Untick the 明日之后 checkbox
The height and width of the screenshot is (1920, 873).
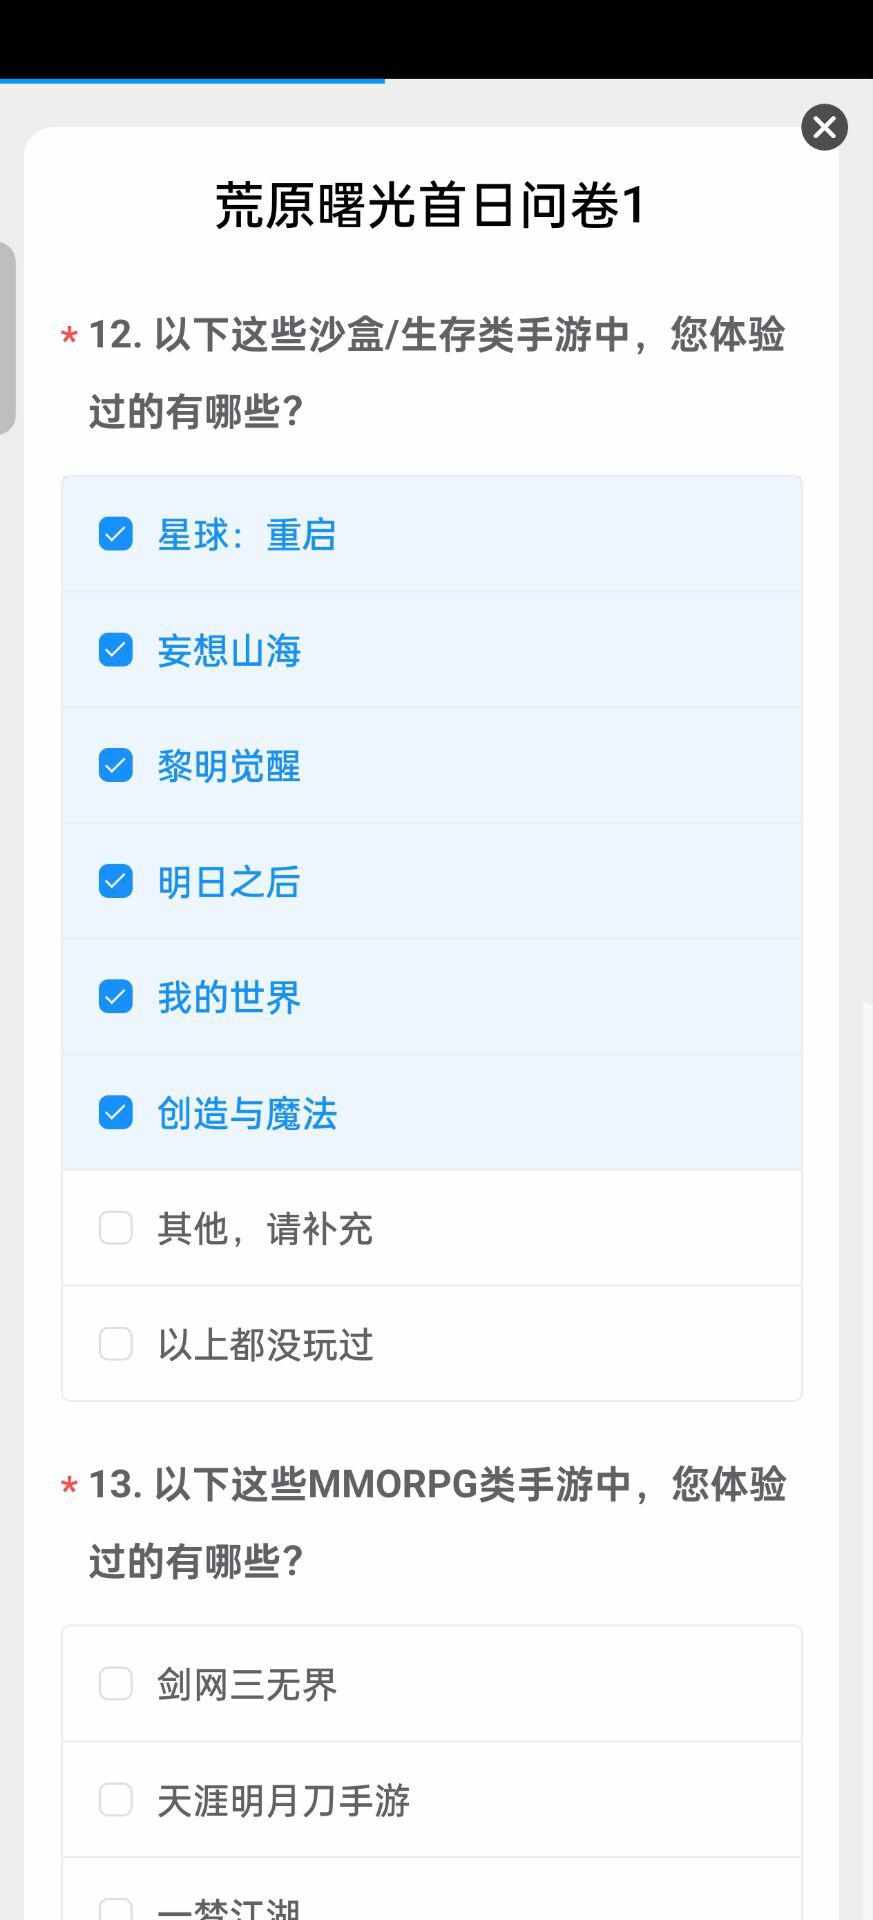(x=116, y=881)
